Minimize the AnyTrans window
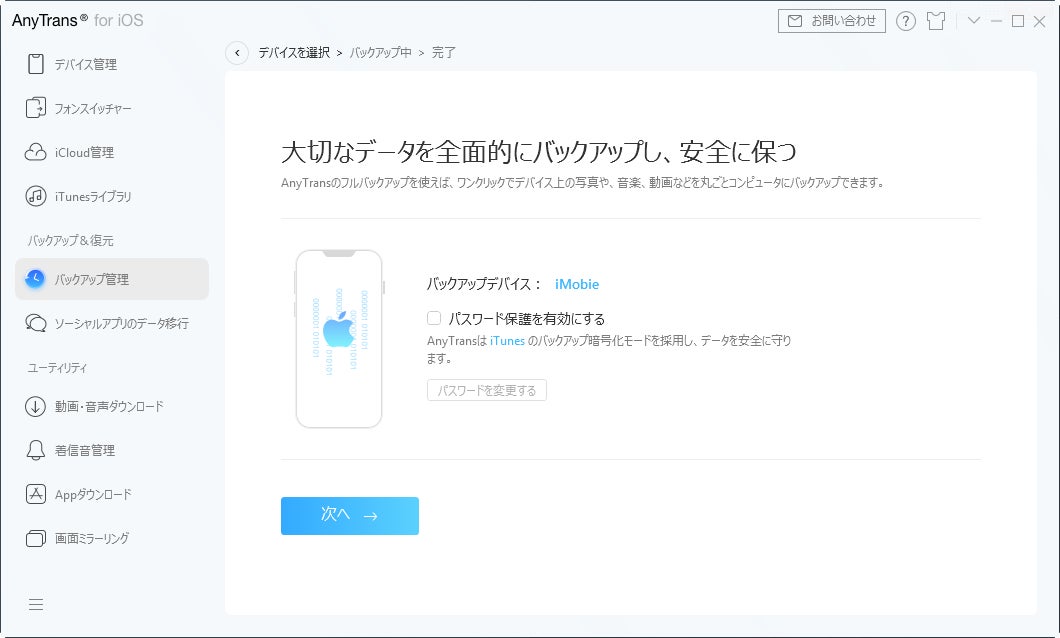 [996, 21]
